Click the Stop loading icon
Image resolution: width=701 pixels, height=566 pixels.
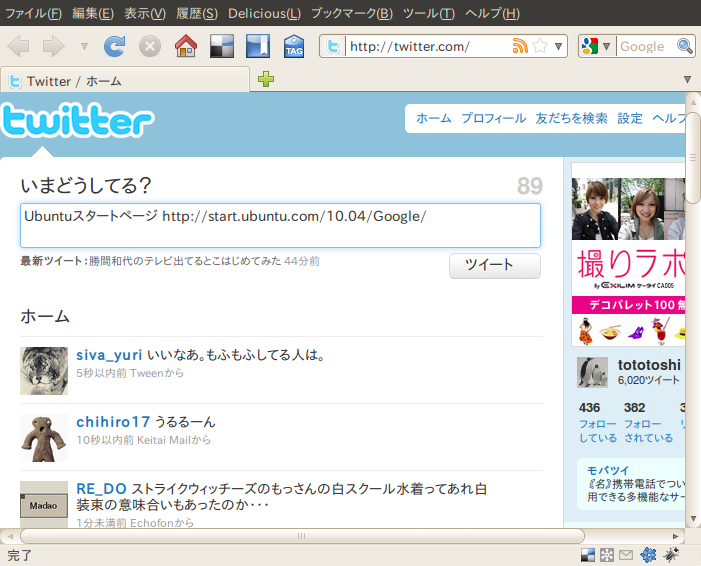(150, 46)
